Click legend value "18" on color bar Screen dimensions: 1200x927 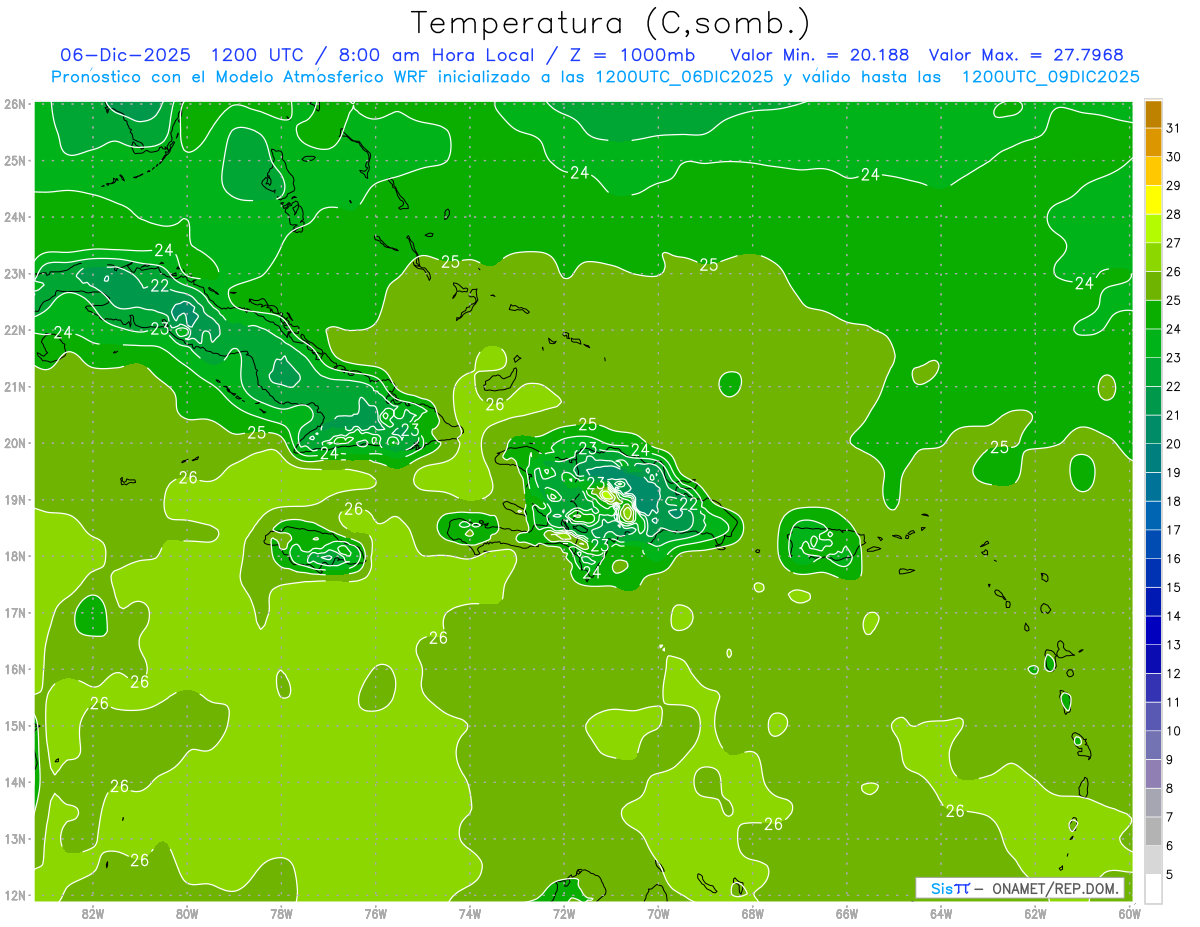pyautogui.click(x=1174, y=501)
